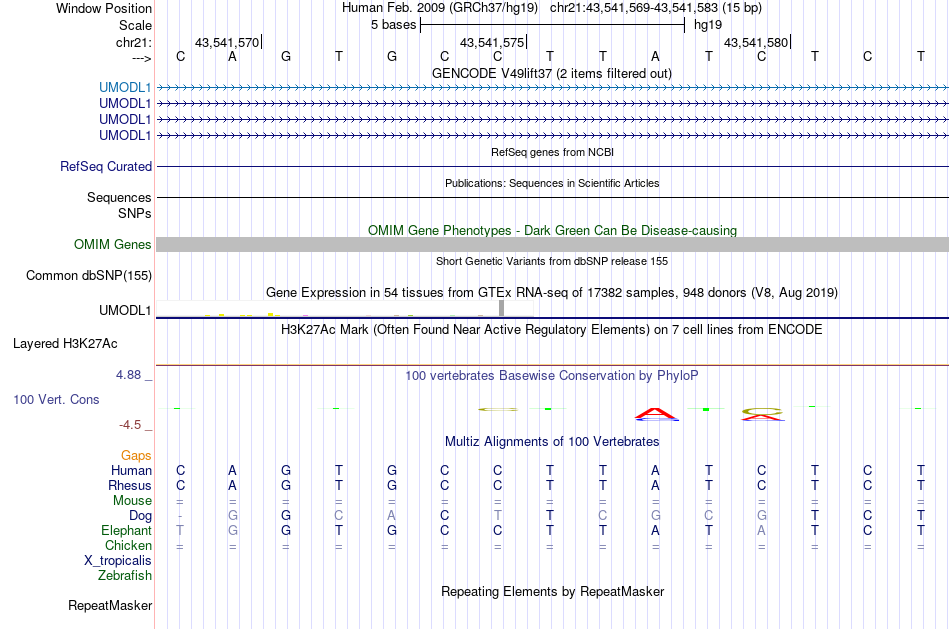Click position marker 43,541,570
This screenshot has height=629, width=950.
[x=227, y=42]
